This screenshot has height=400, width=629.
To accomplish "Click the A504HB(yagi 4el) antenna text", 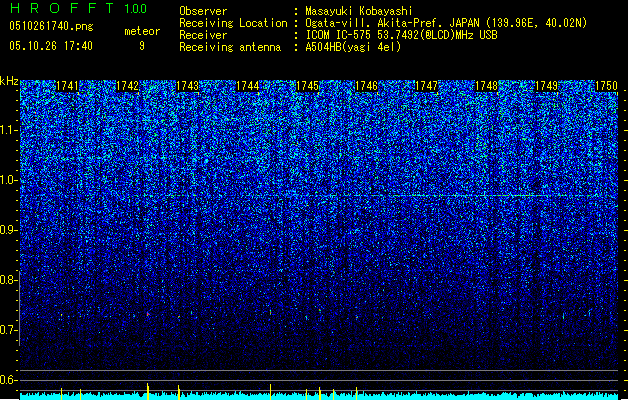I will (353, 47).
